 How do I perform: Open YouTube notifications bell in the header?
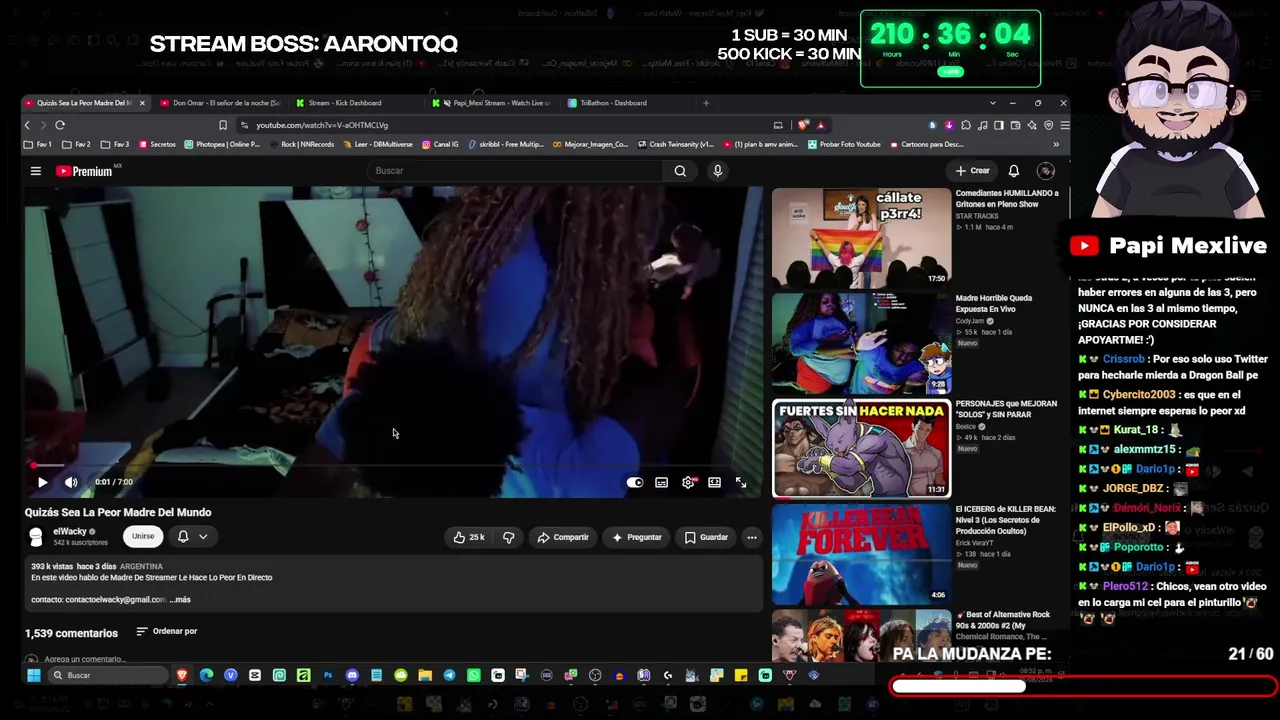[x=1014, y=171]
